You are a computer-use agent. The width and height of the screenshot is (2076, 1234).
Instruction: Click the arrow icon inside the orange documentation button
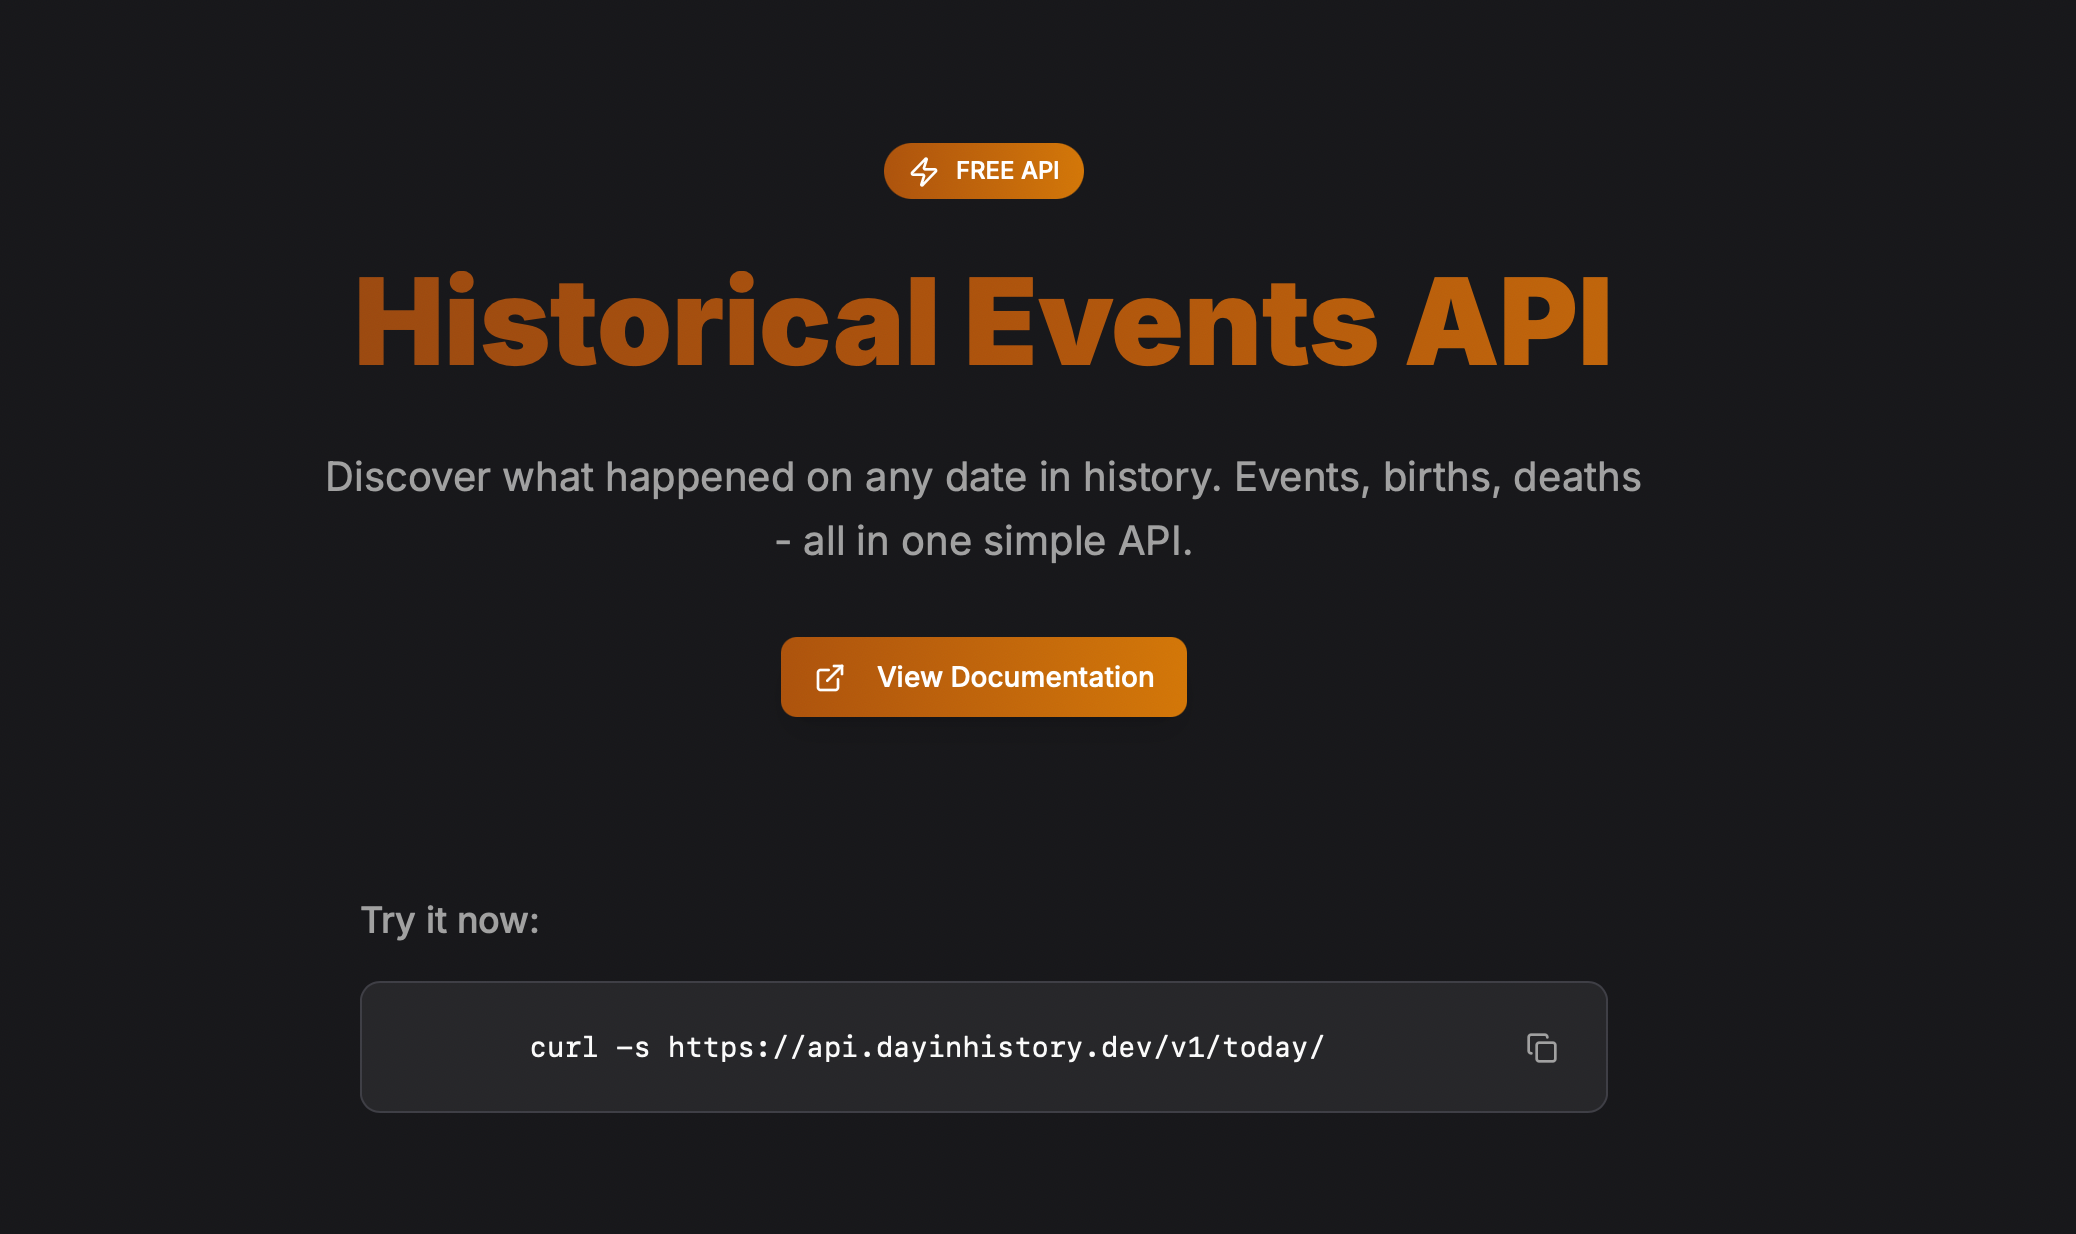[x=829, y=676]
